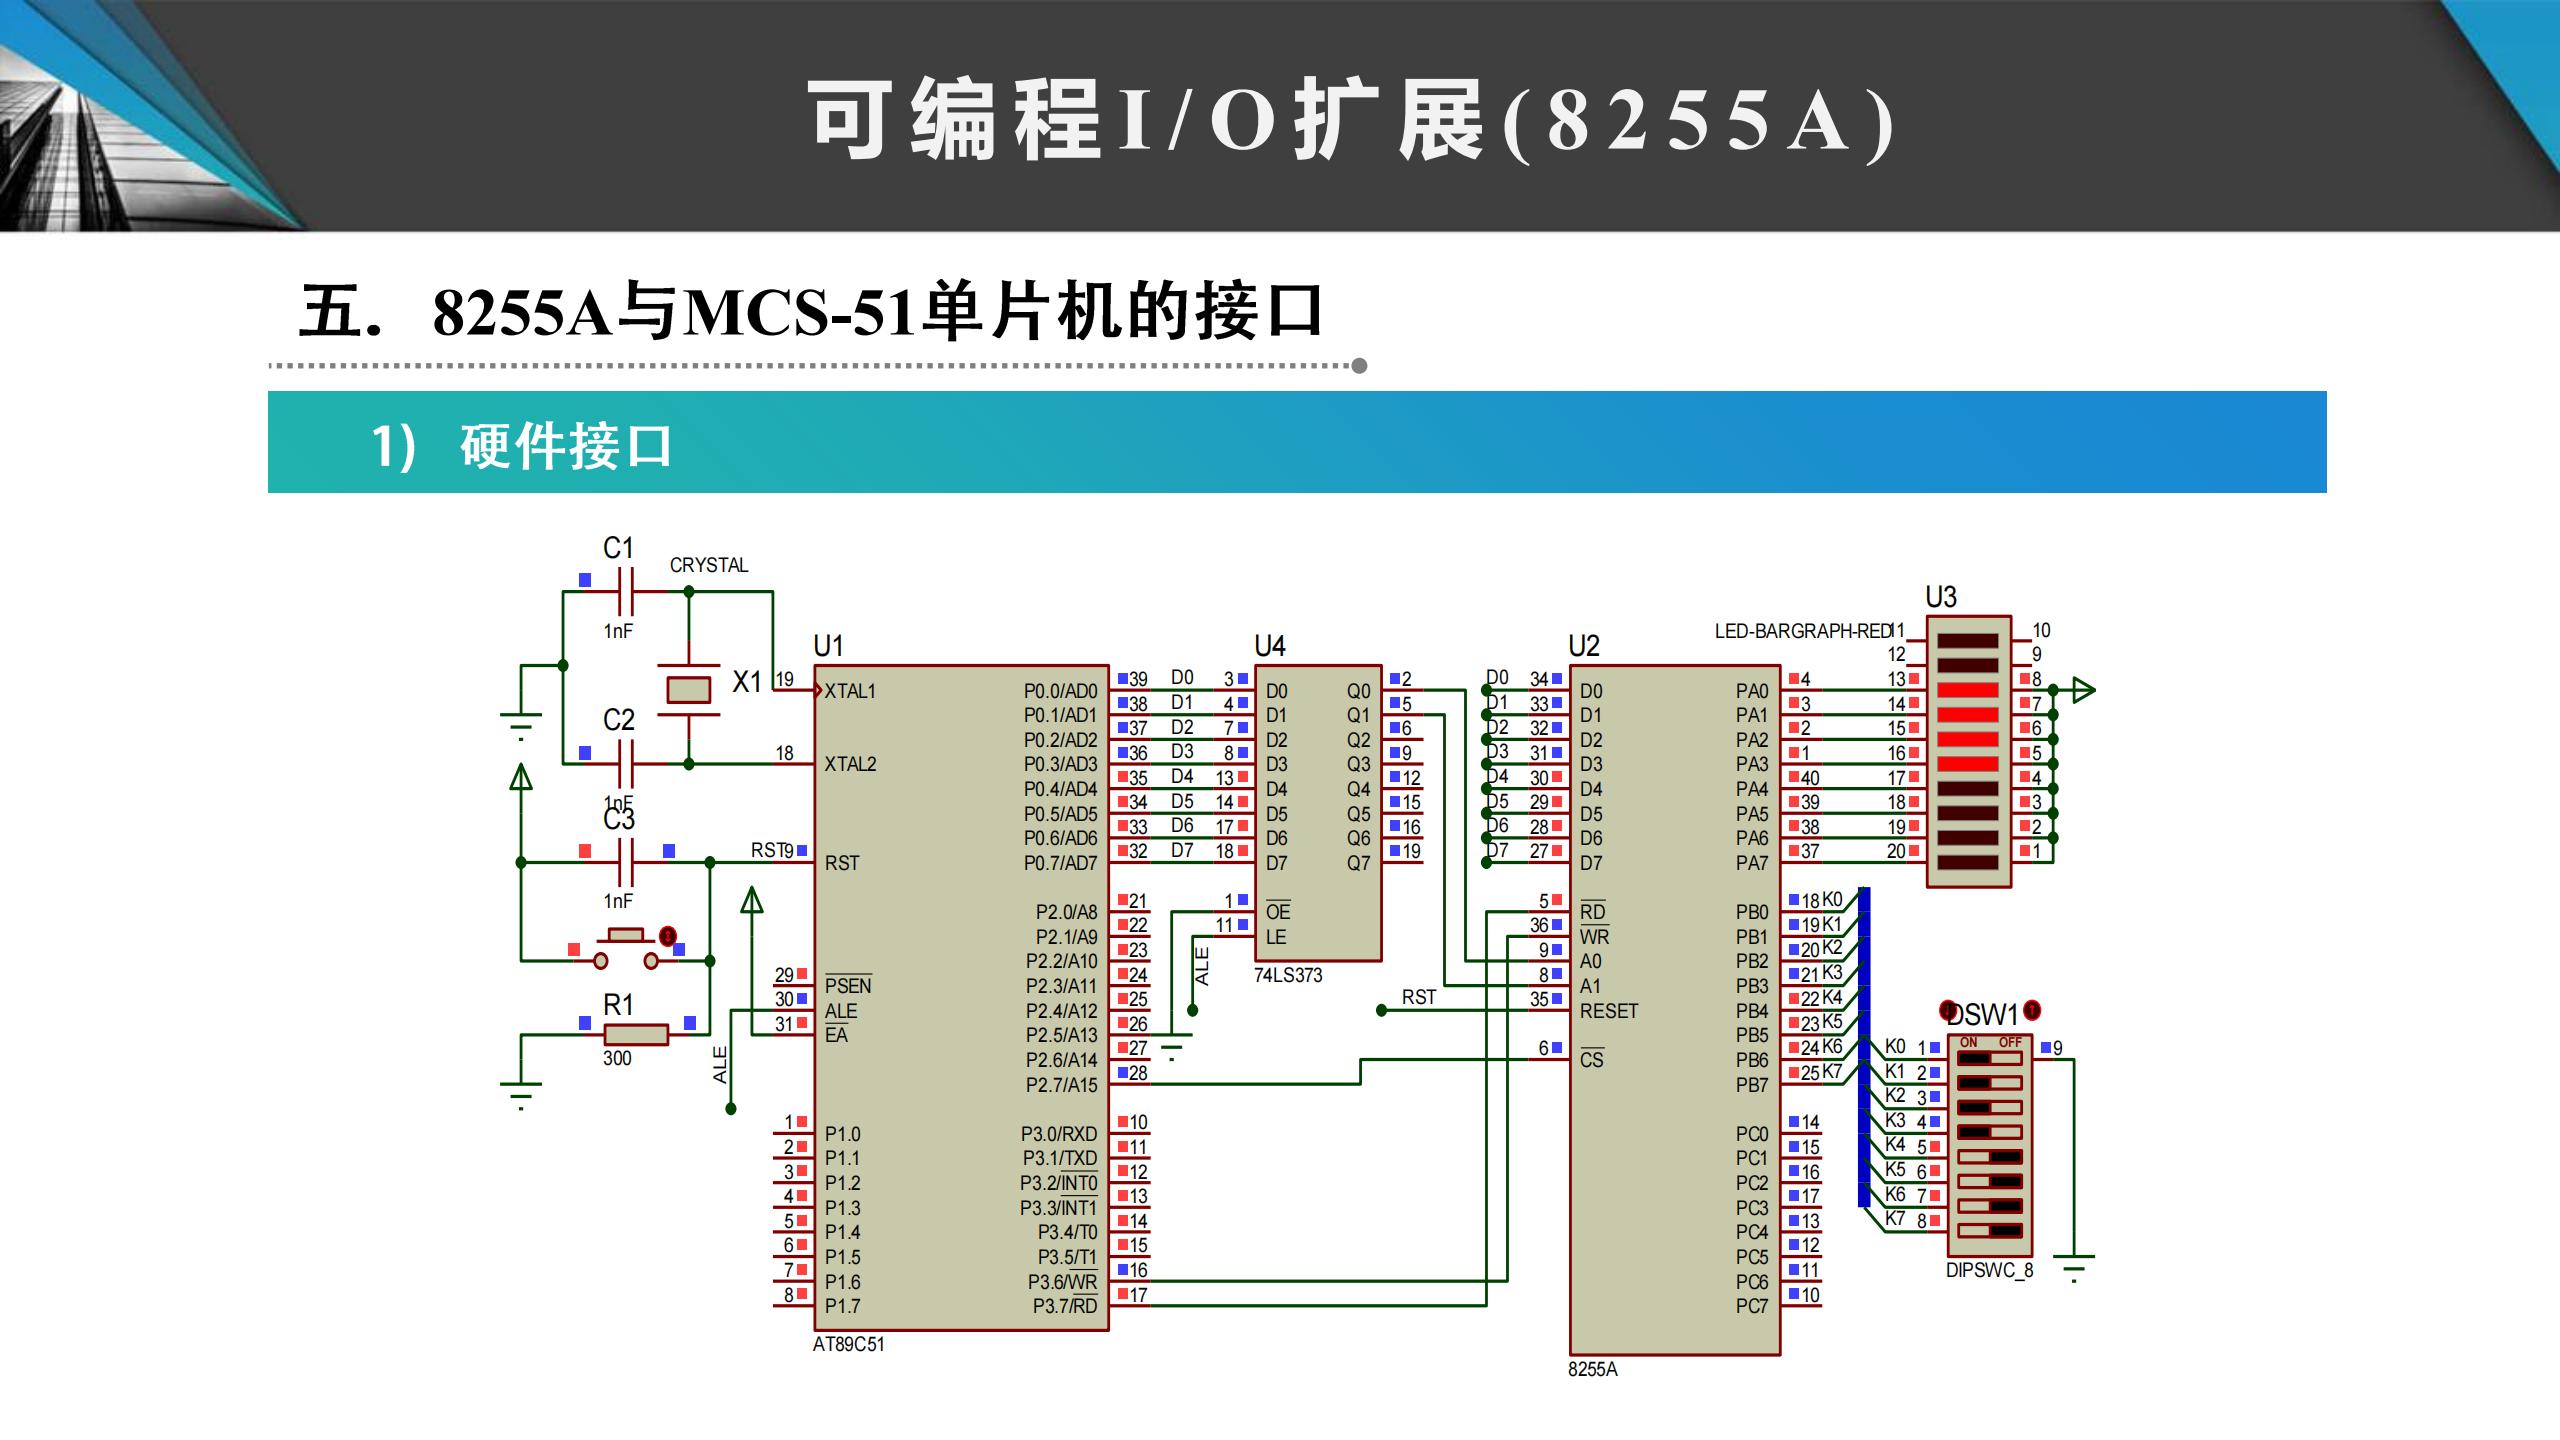Click power arrow terminal beside LED bargraph

[2083, 690]
